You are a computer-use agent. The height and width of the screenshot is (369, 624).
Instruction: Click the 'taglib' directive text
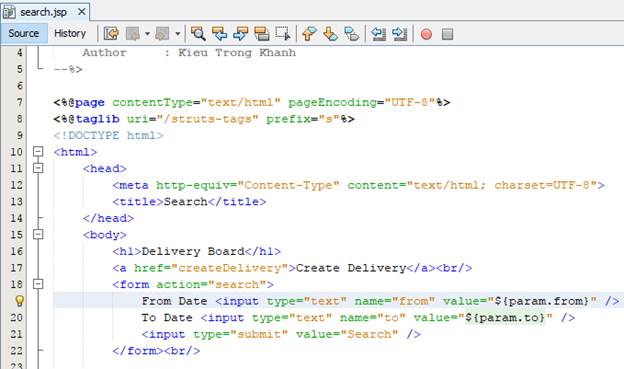tap(98, 119)
